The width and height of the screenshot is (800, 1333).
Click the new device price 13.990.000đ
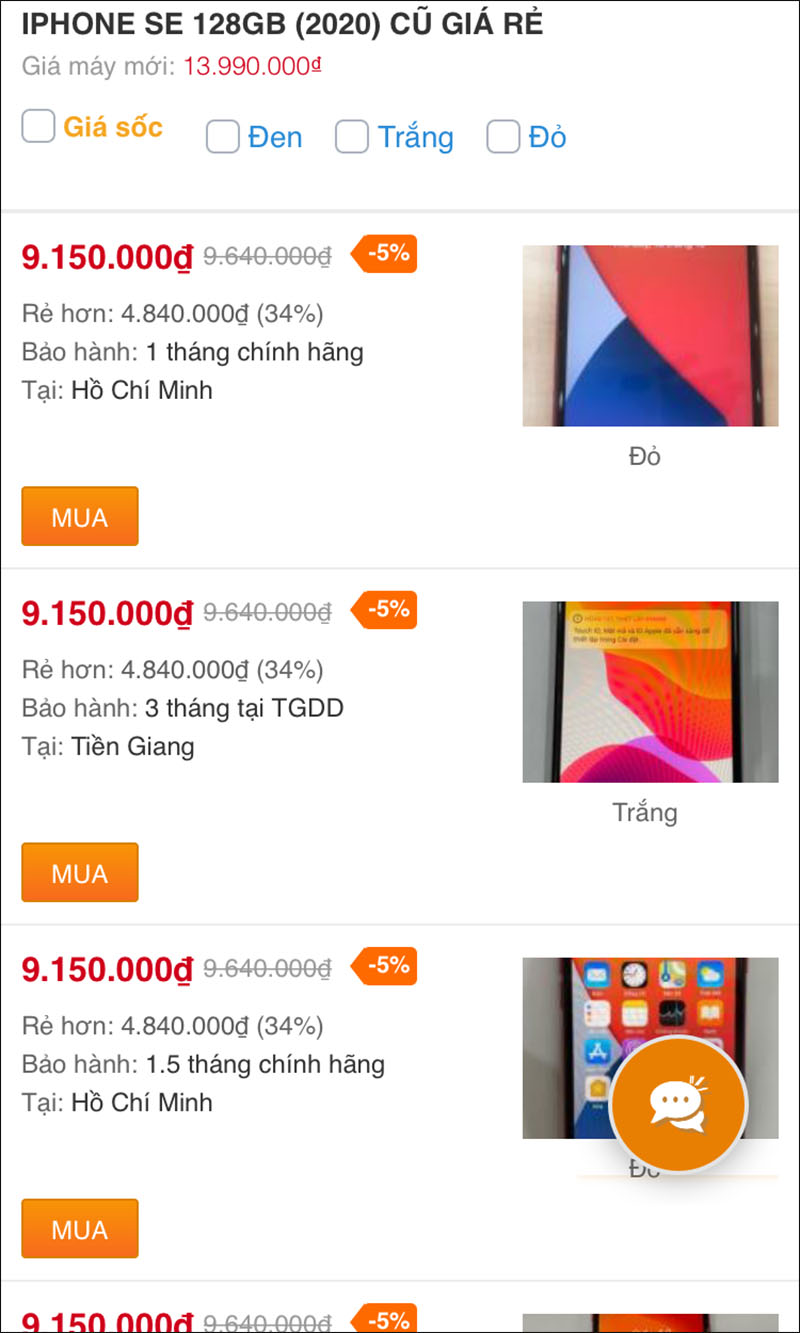coord(252,67)
